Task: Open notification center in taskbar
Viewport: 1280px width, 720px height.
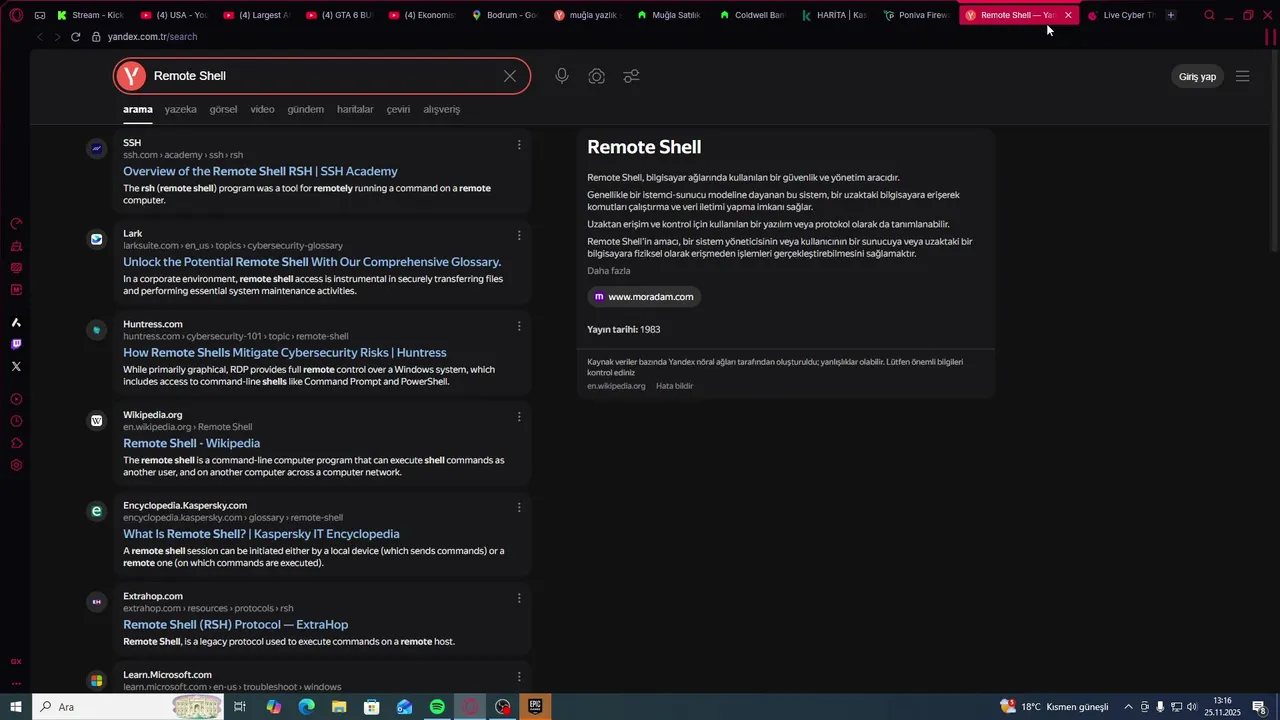Action: click(1259, 707)
